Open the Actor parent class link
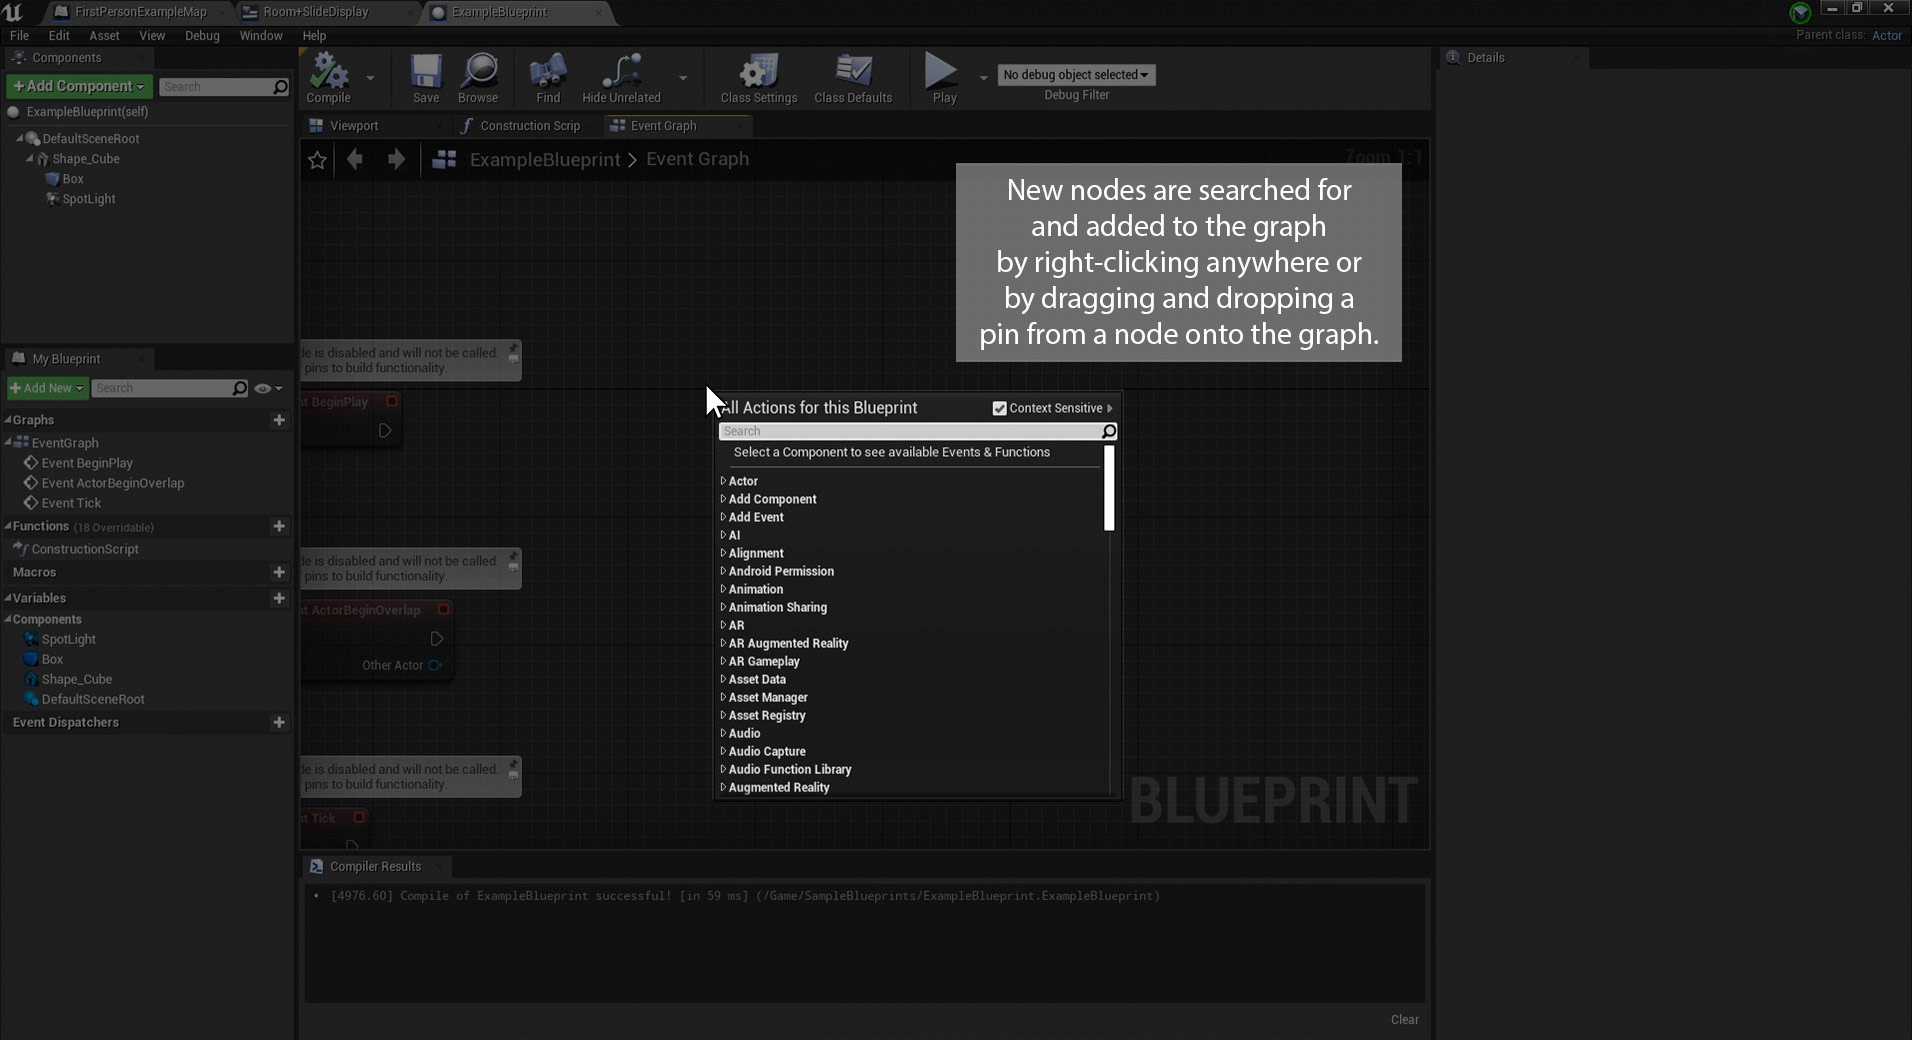The image size is (1912, 1040). (1886, 35)
